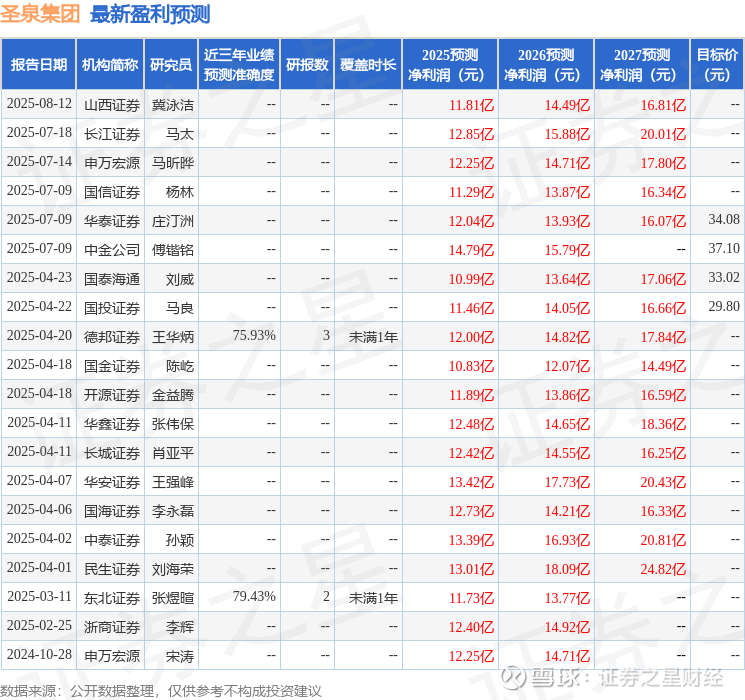
Task: Click the 圣泉集团 title text
Action: click(x=40, y=14)
